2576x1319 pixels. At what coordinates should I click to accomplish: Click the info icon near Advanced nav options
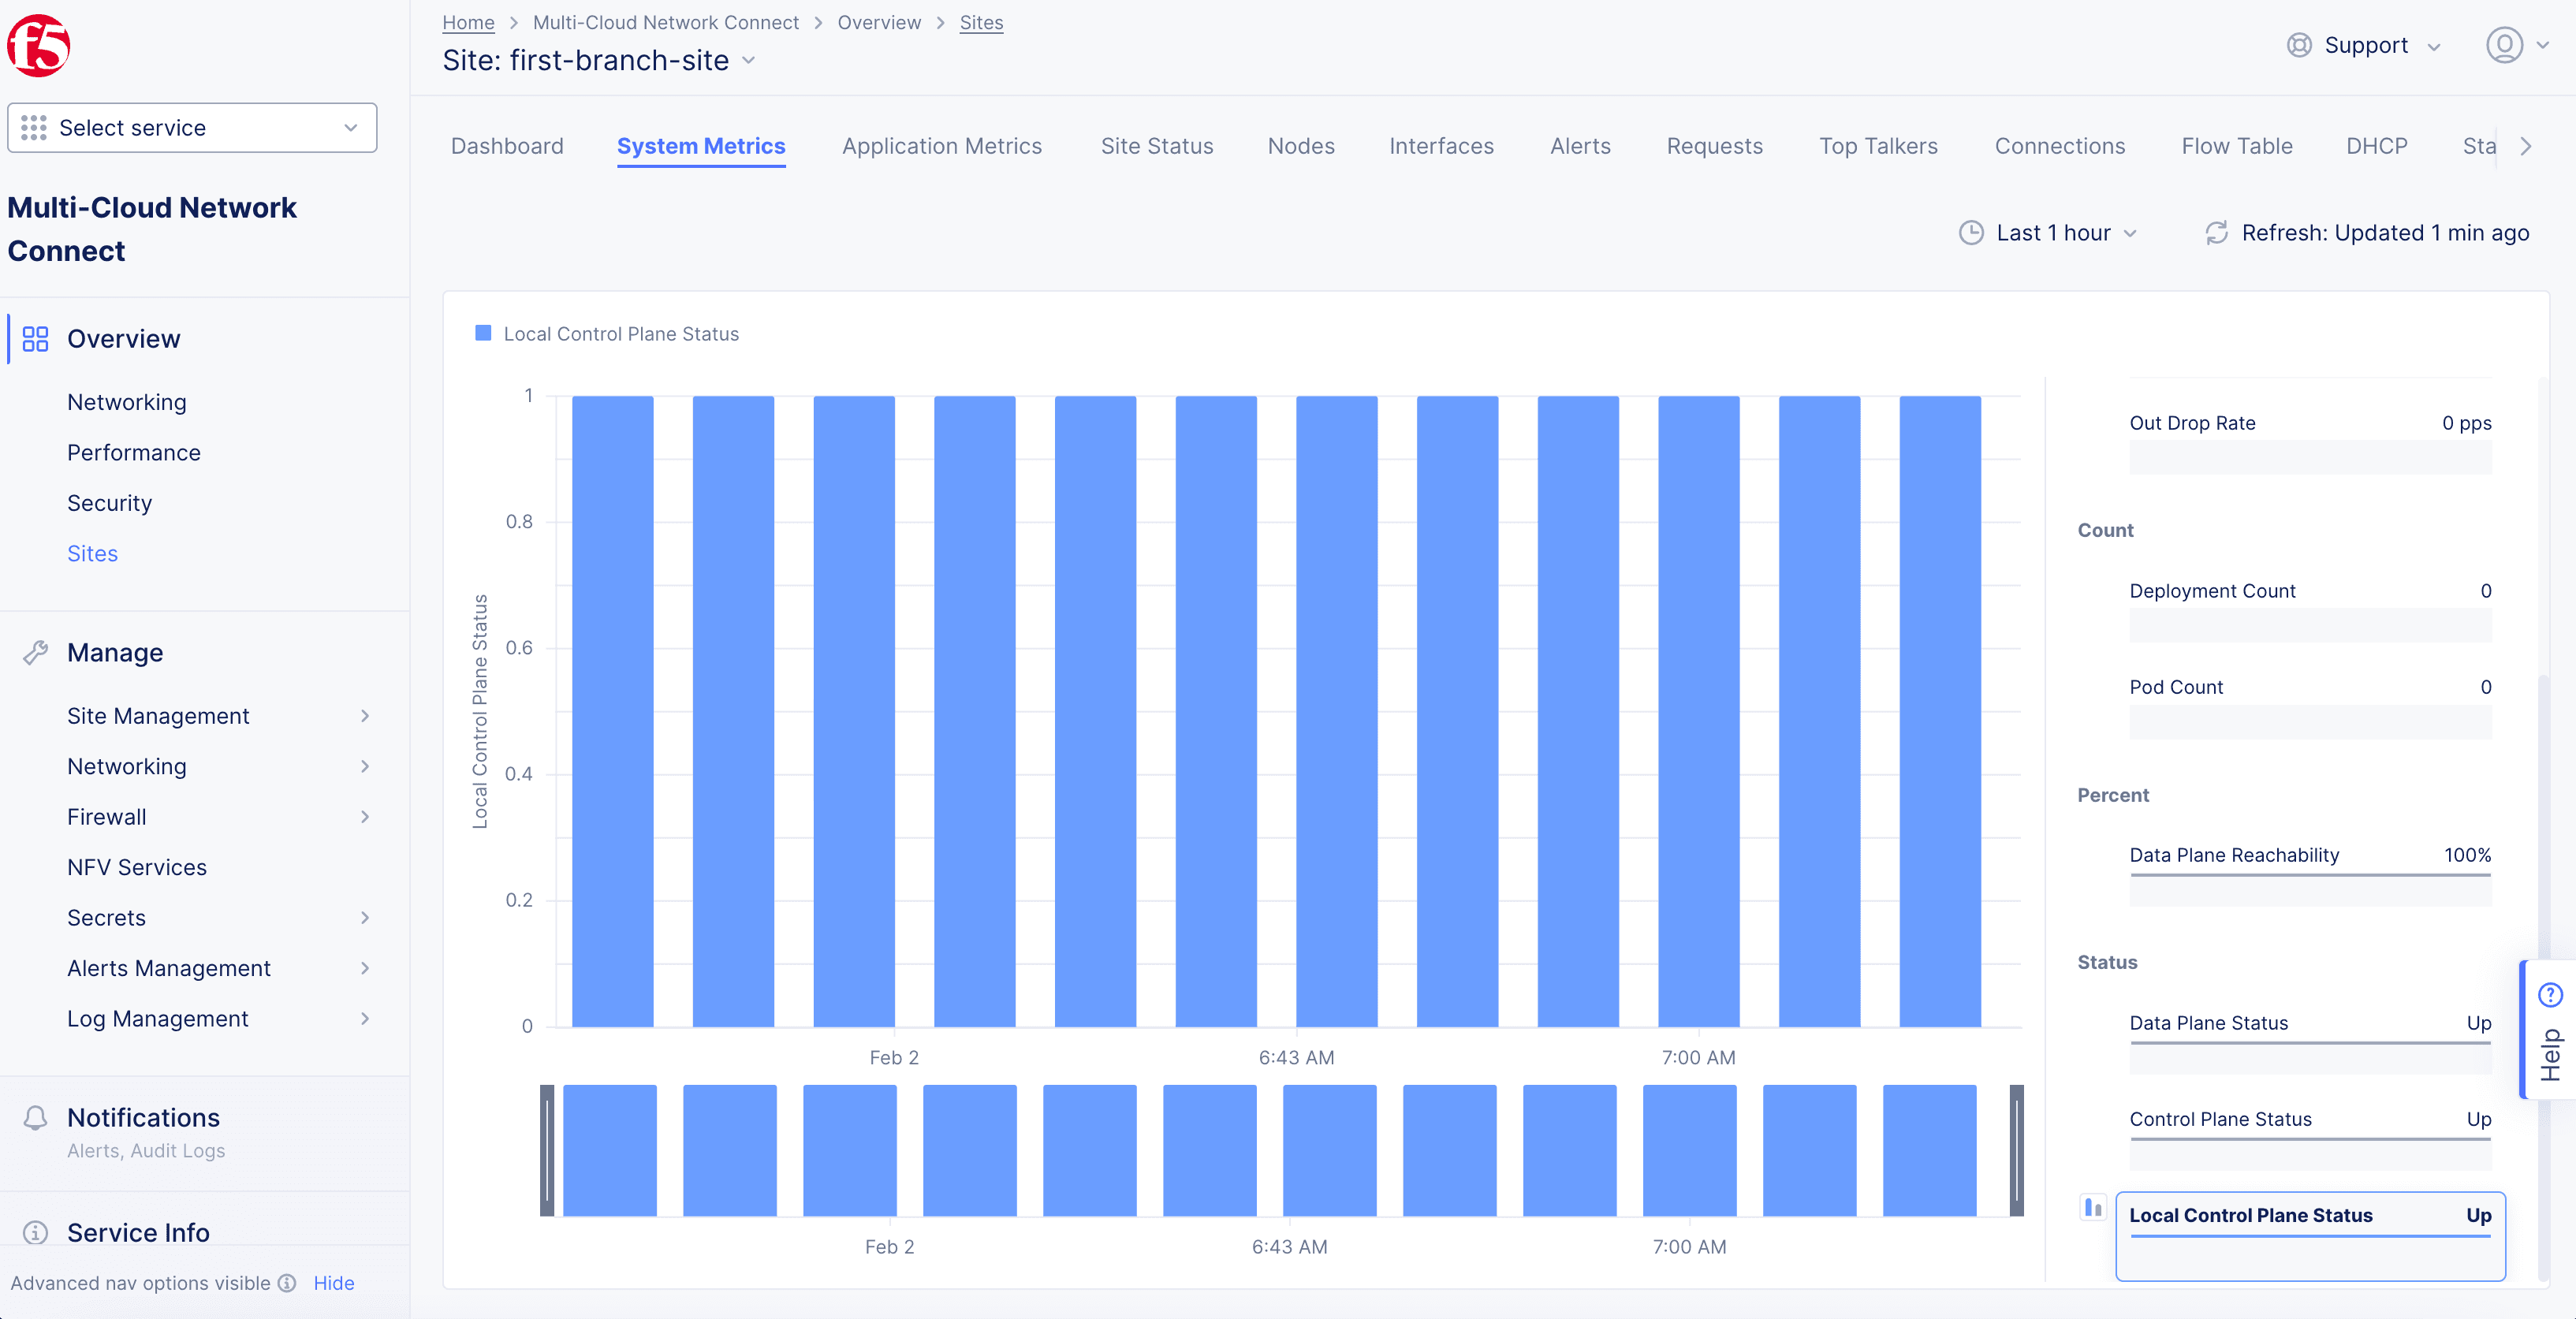(287, 1283)
